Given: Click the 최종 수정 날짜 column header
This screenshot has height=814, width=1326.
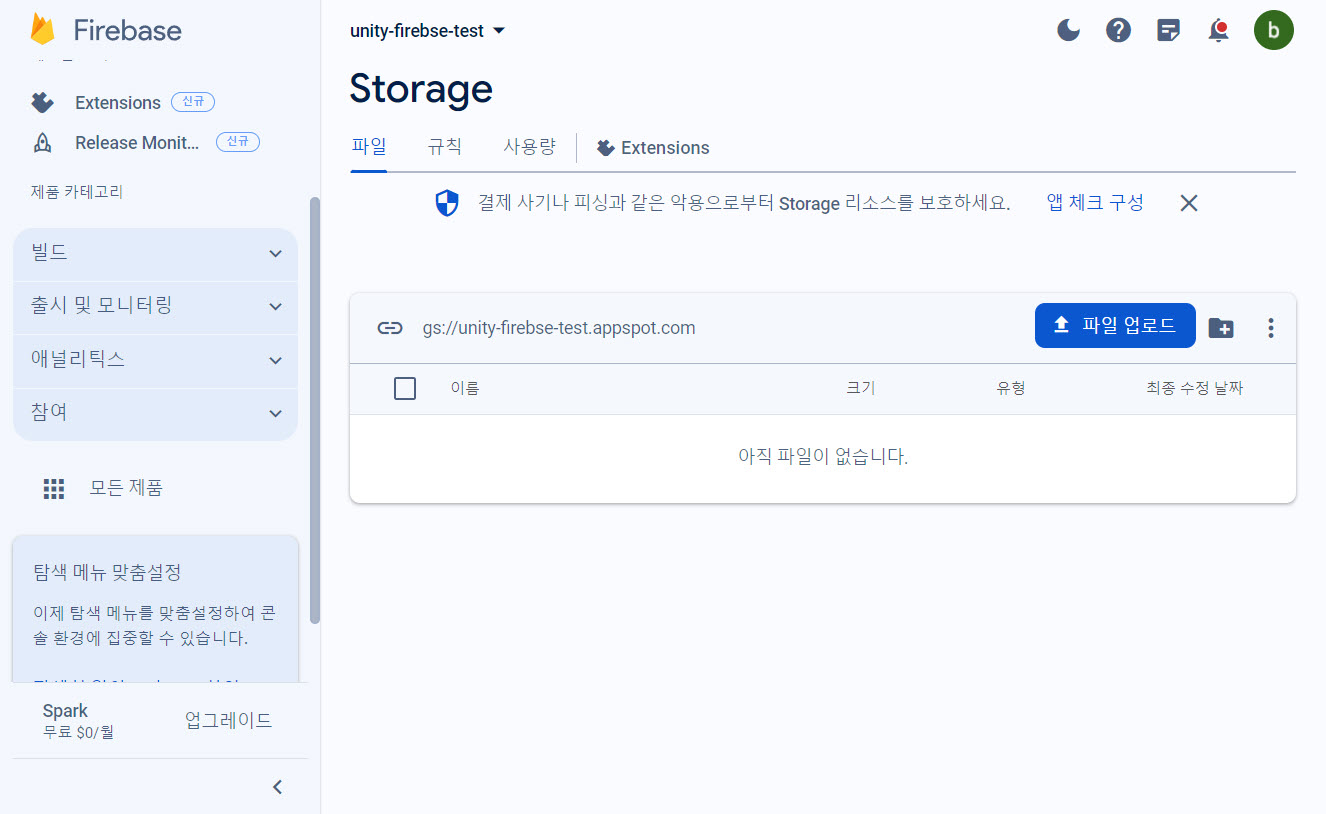Looking at the screenshot, I should click(1195, 388).
